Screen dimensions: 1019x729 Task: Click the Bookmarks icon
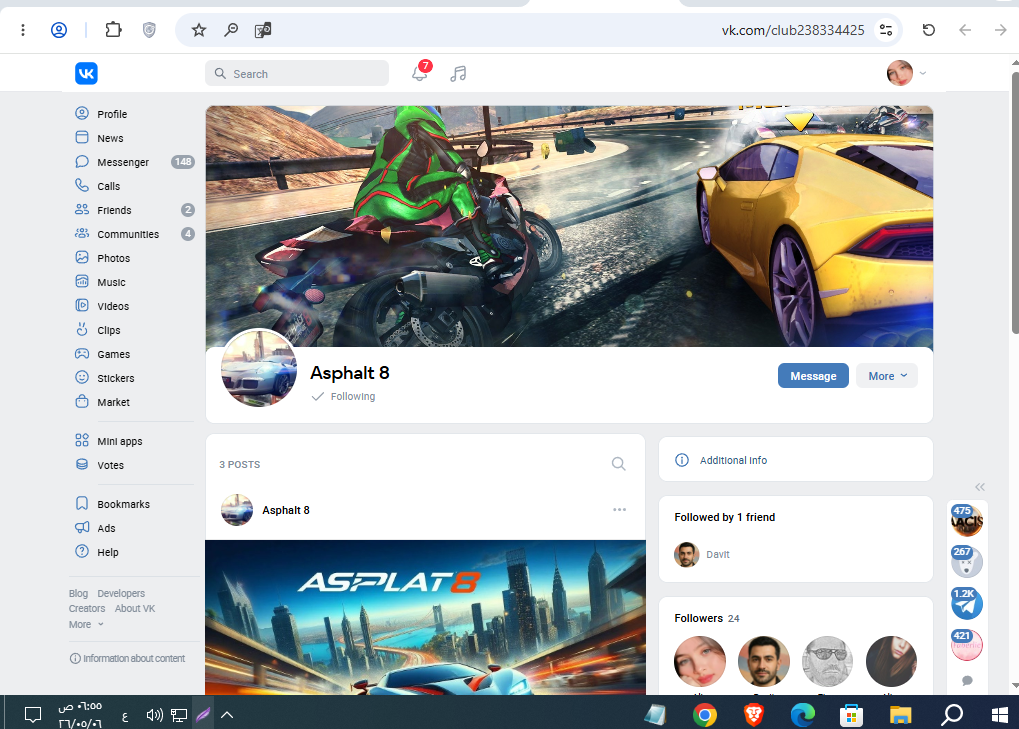(x=82, y=504)
